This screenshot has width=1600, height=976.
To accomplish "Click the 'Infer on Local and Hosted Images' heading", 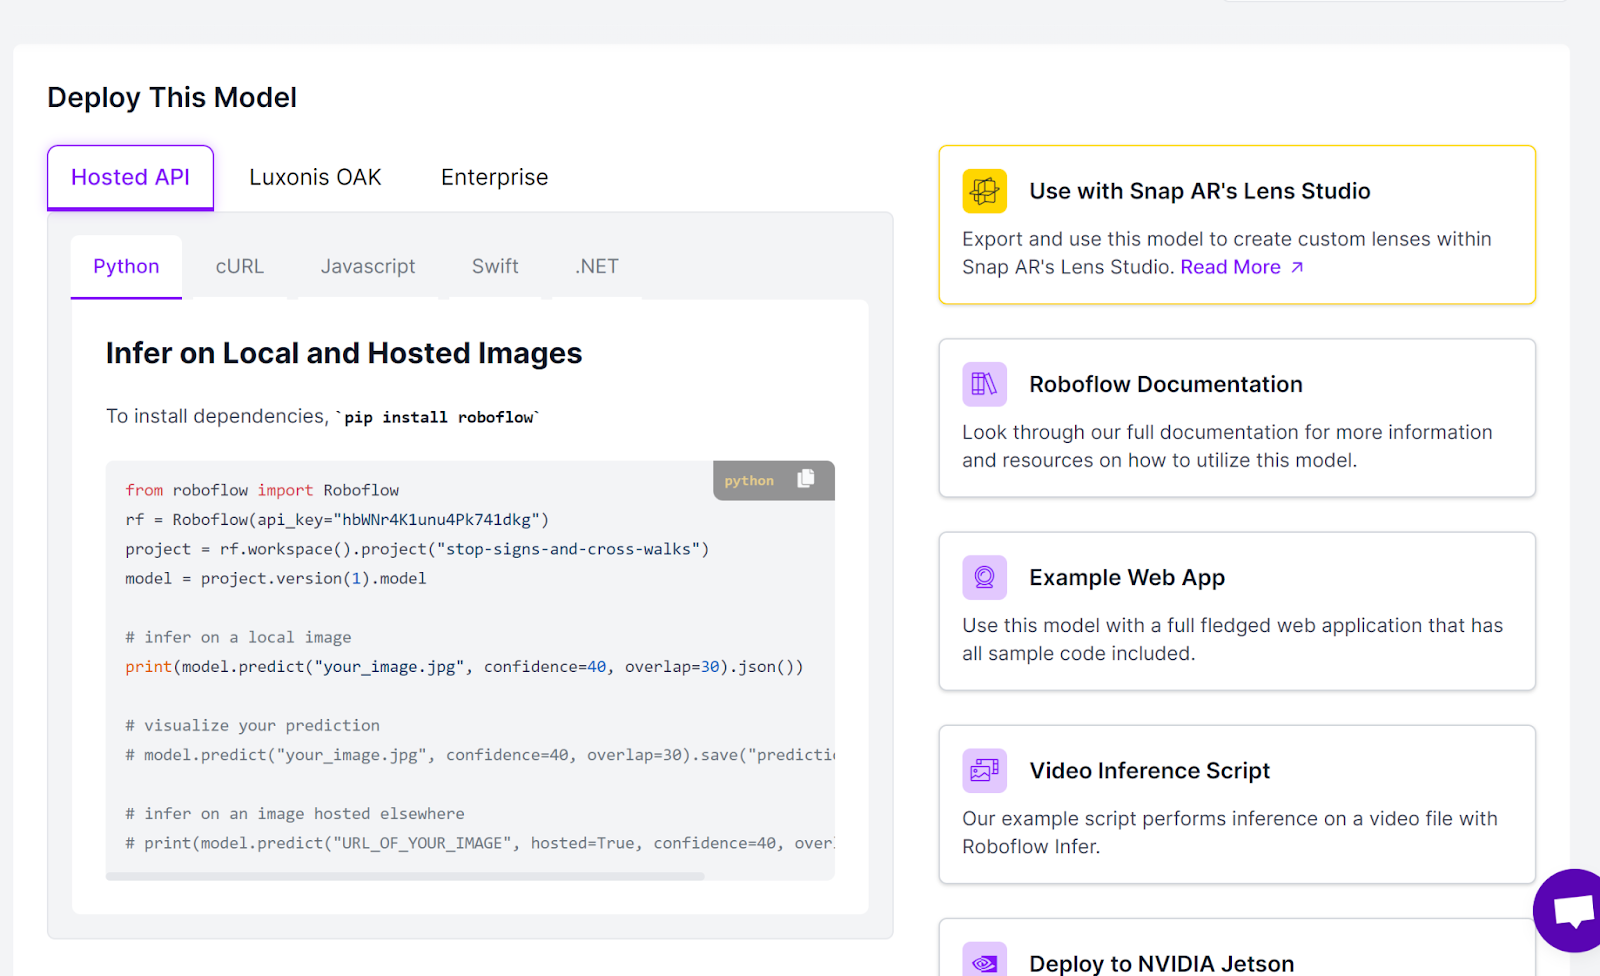I will (x=344, y=353).
